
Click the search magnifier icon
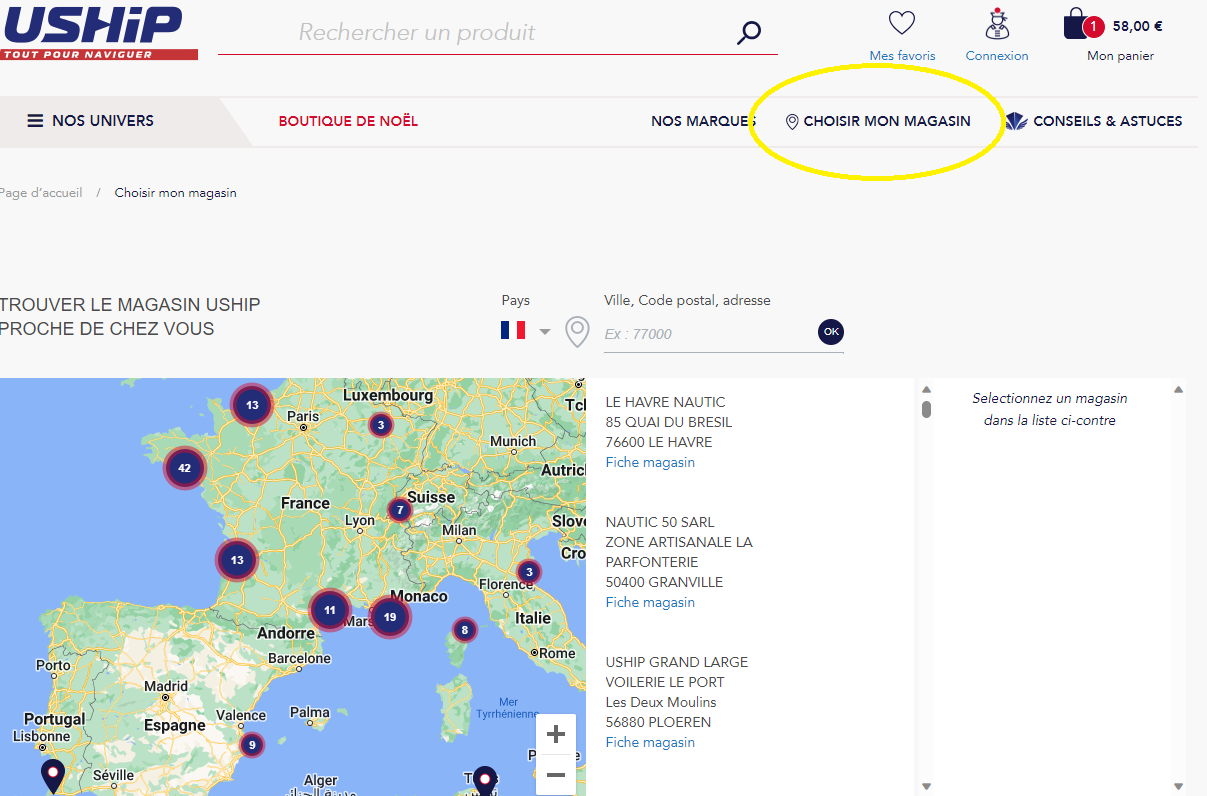(749, 33)
